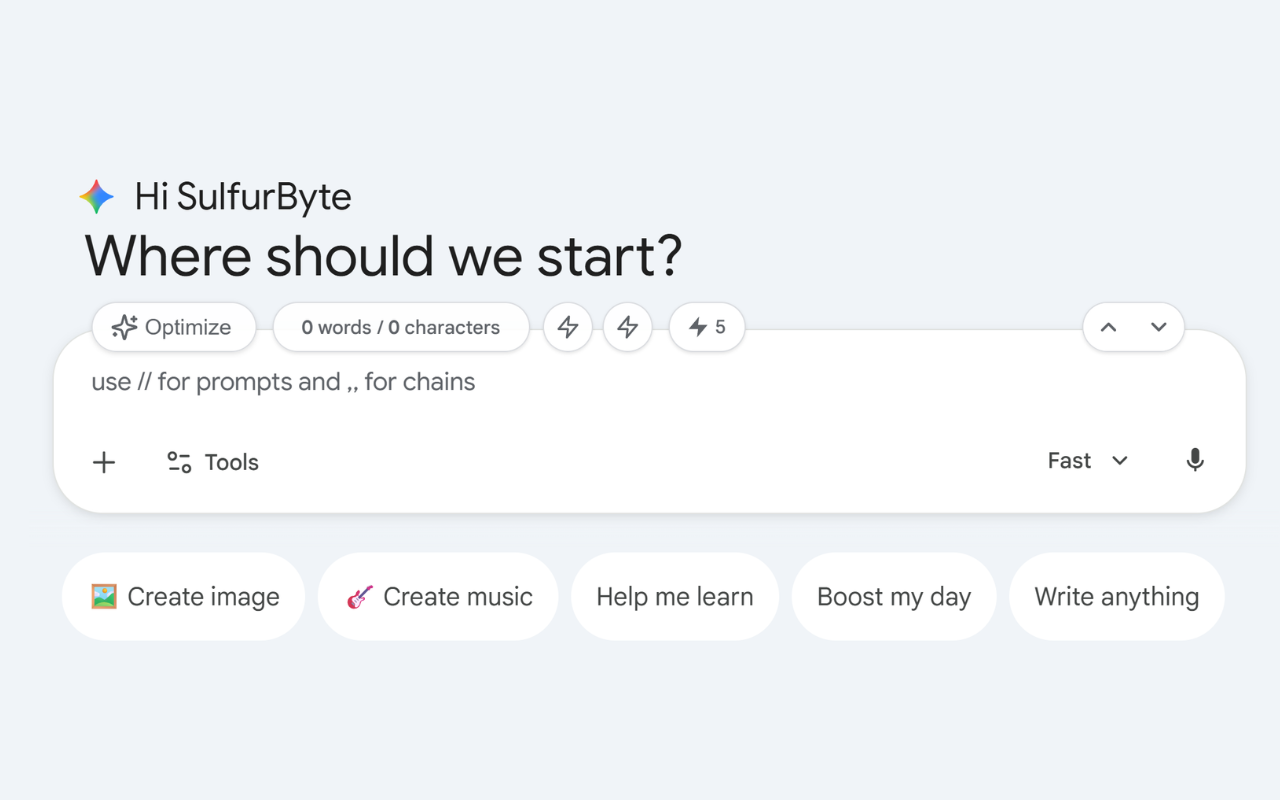Click the first outlined lightning bolt icon

tap(568, 327)
